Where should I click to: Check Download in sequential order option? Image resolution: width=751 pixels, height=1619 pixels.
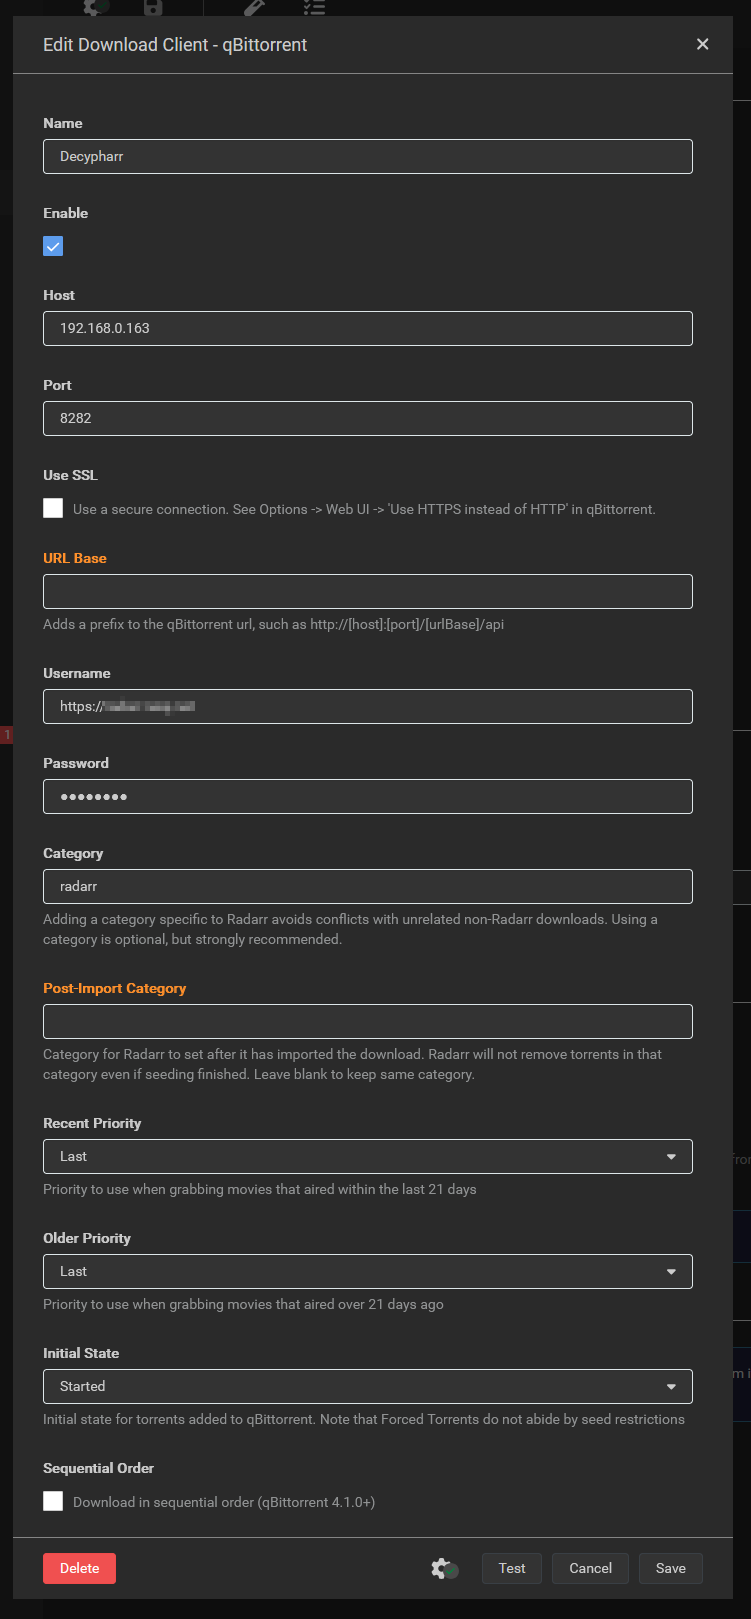(53, 1501)
